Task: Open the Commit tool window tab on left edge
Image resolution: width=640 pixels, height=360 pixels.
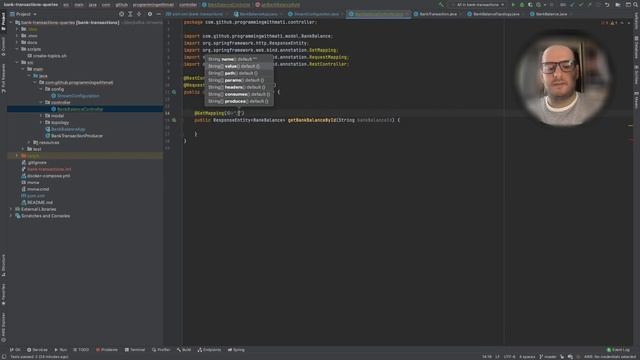Action: (x=3, y=47)
